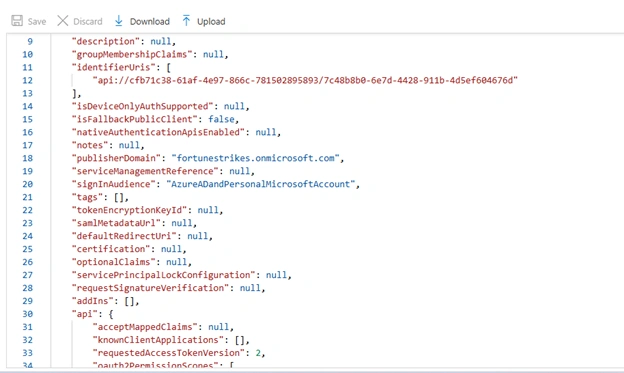Screen dimensions: 624x373
Task: Click the "requestedAccessTokenVersion" key
Action: click(169, 353)
